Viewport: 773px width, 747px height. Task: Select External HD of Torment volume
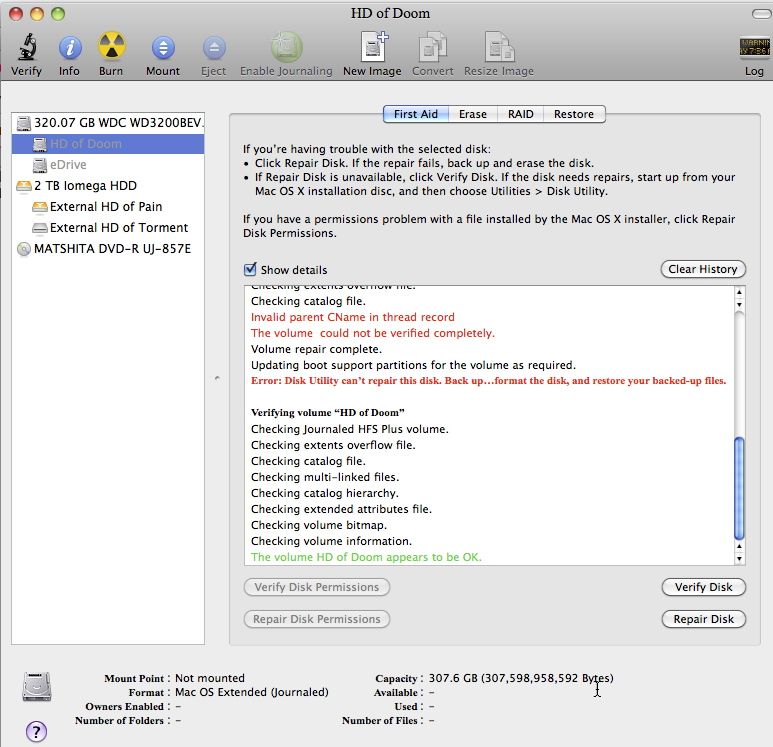tap(108, 228)
